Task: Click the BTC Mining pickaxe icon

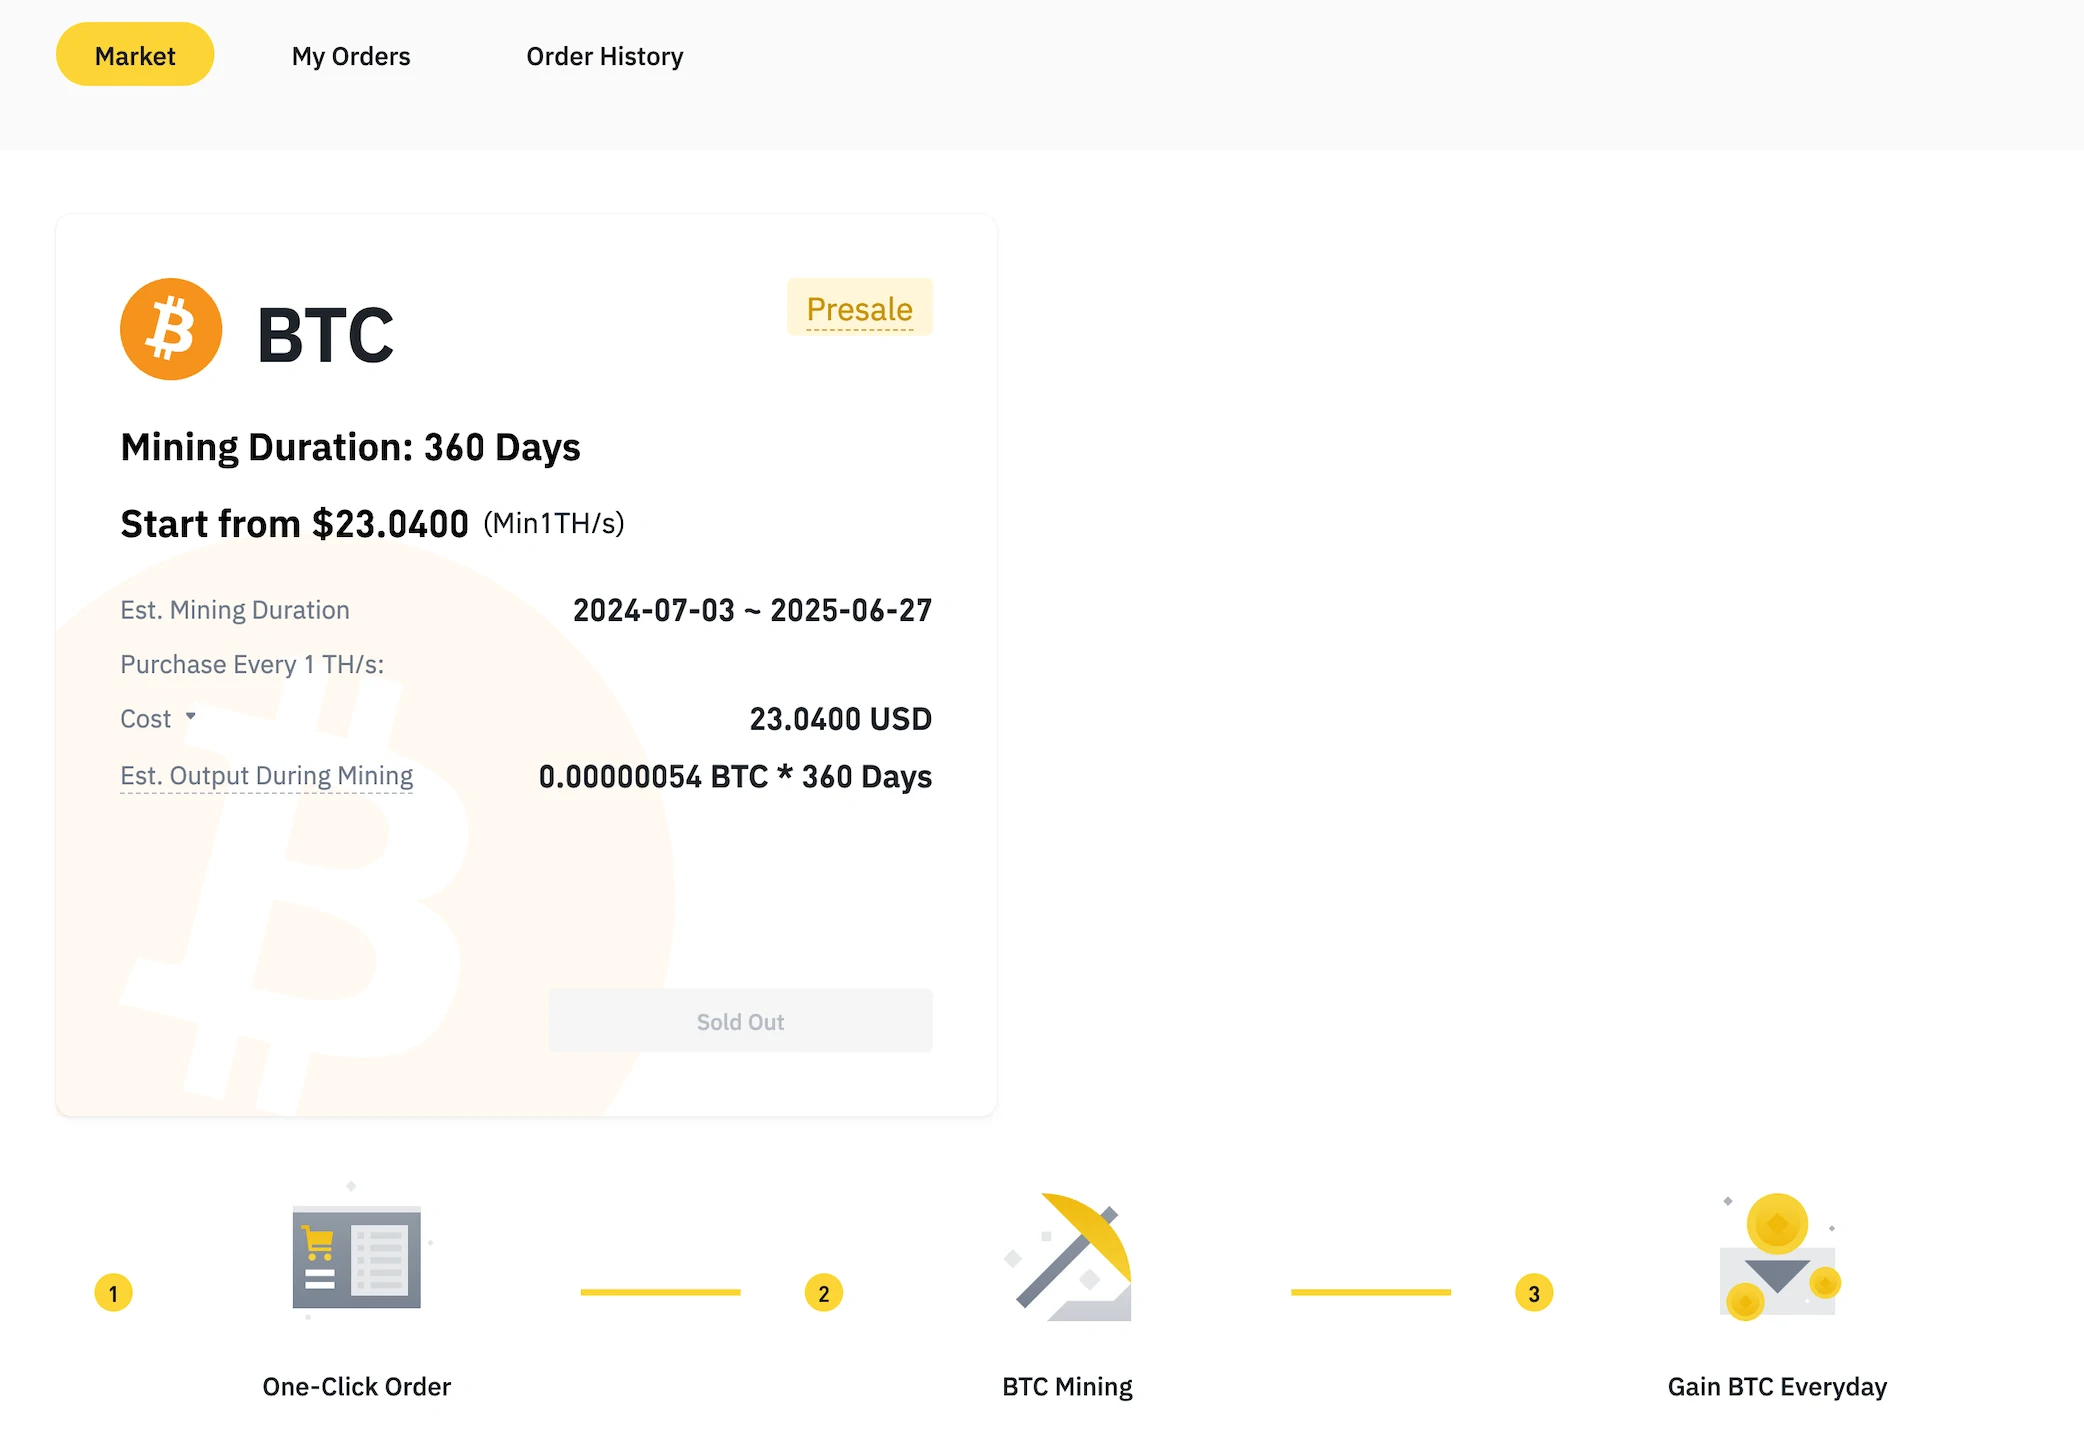Action: (1068, 1256)
